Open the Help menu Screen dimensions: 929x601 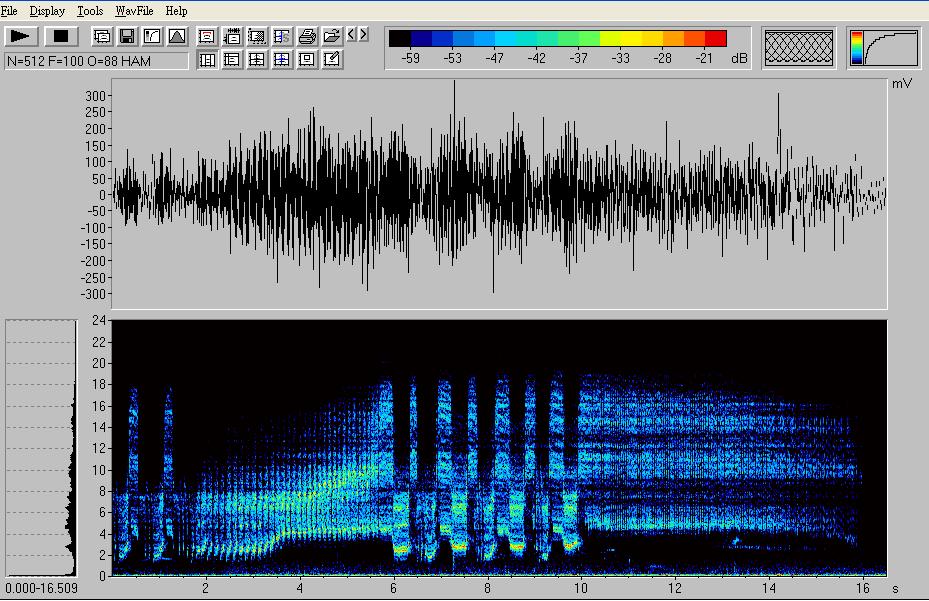click(176, 11)
